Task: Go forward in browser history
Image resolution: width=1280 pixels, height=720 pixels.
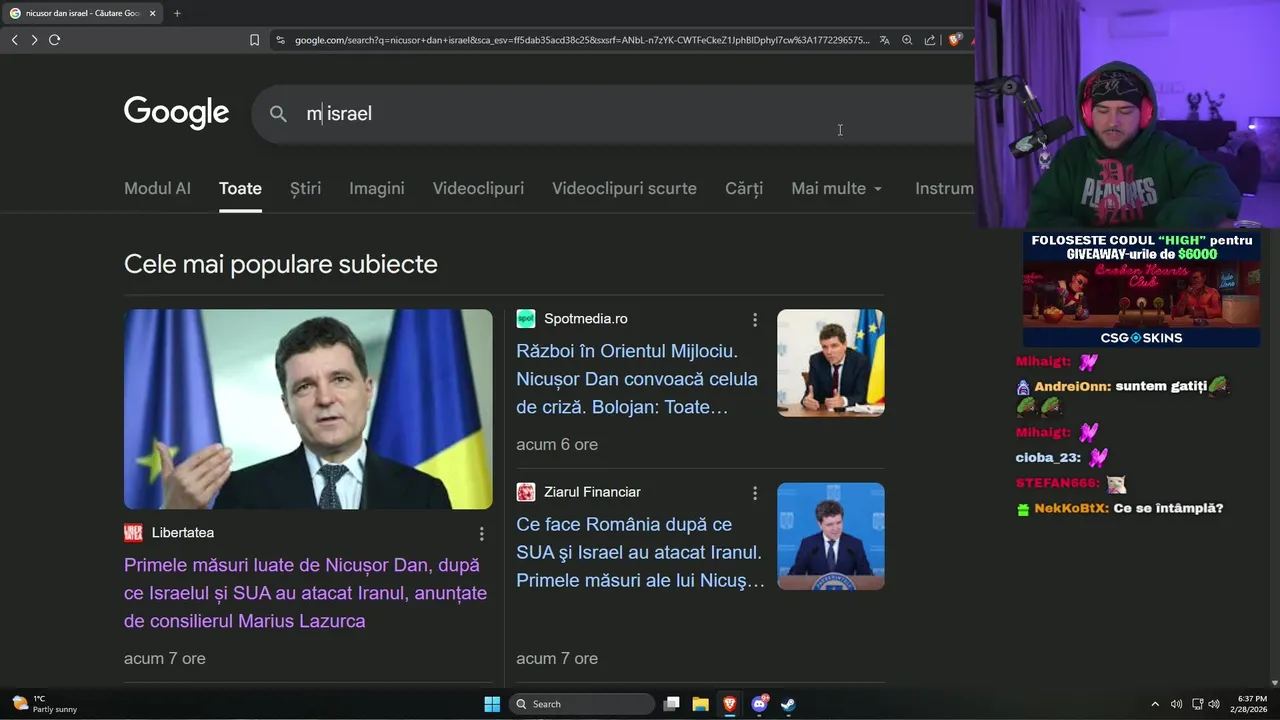Action: pos(34,40)
